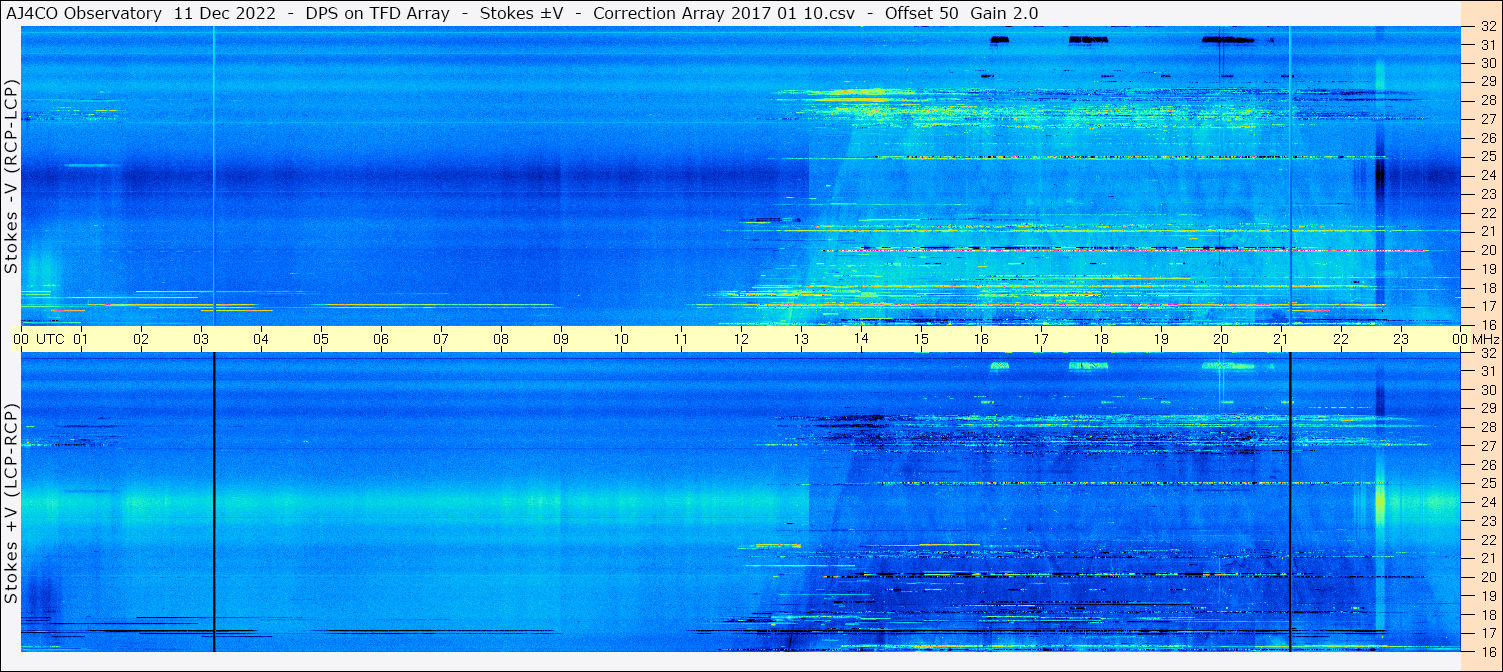The image size is (1503, 672).
Task: Select hour marker 11 on the time axis
Action: tap(681, 339)
